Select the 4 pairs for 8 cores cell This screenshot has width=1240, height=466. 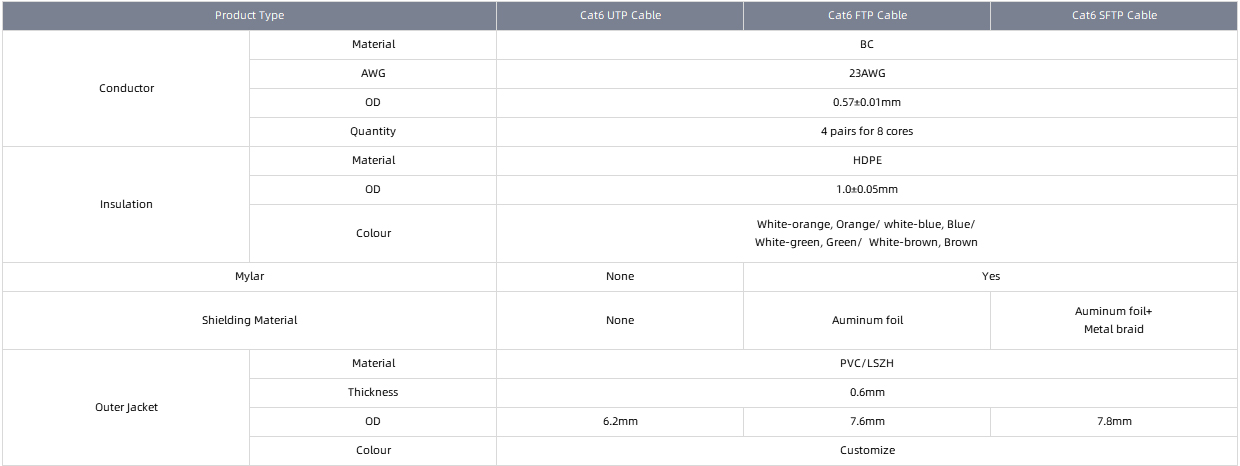867,131
